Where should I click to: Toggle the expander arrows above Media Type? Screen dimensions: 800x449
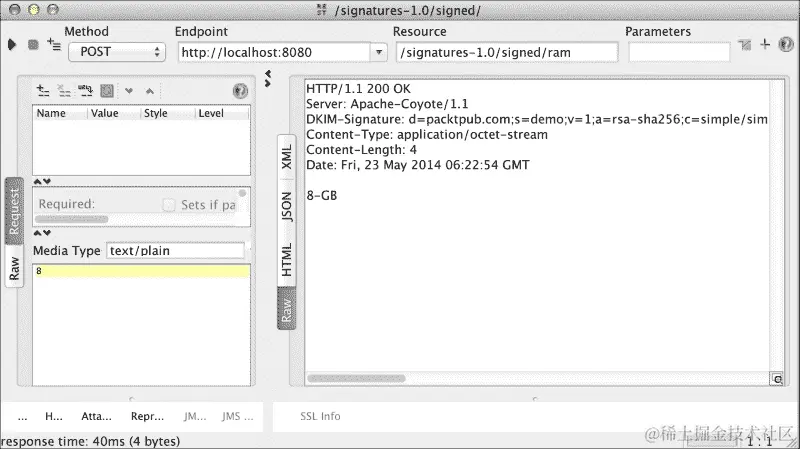(42, 233)
